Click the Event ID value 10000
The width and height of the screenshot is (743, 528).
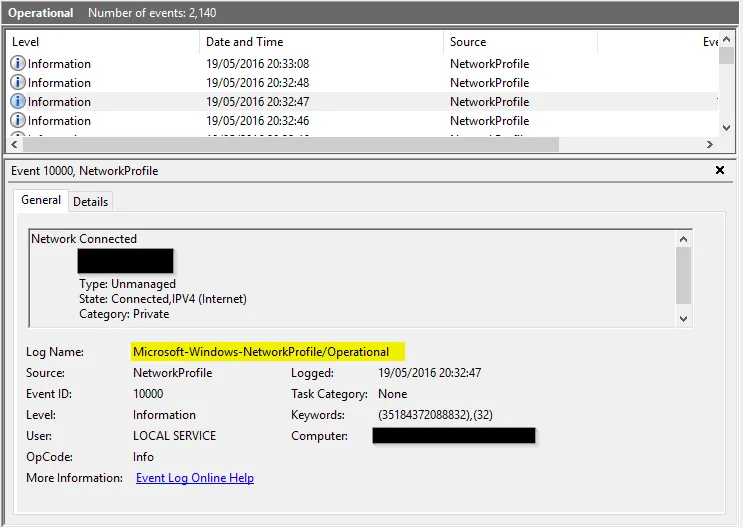[x=148, y=394]
